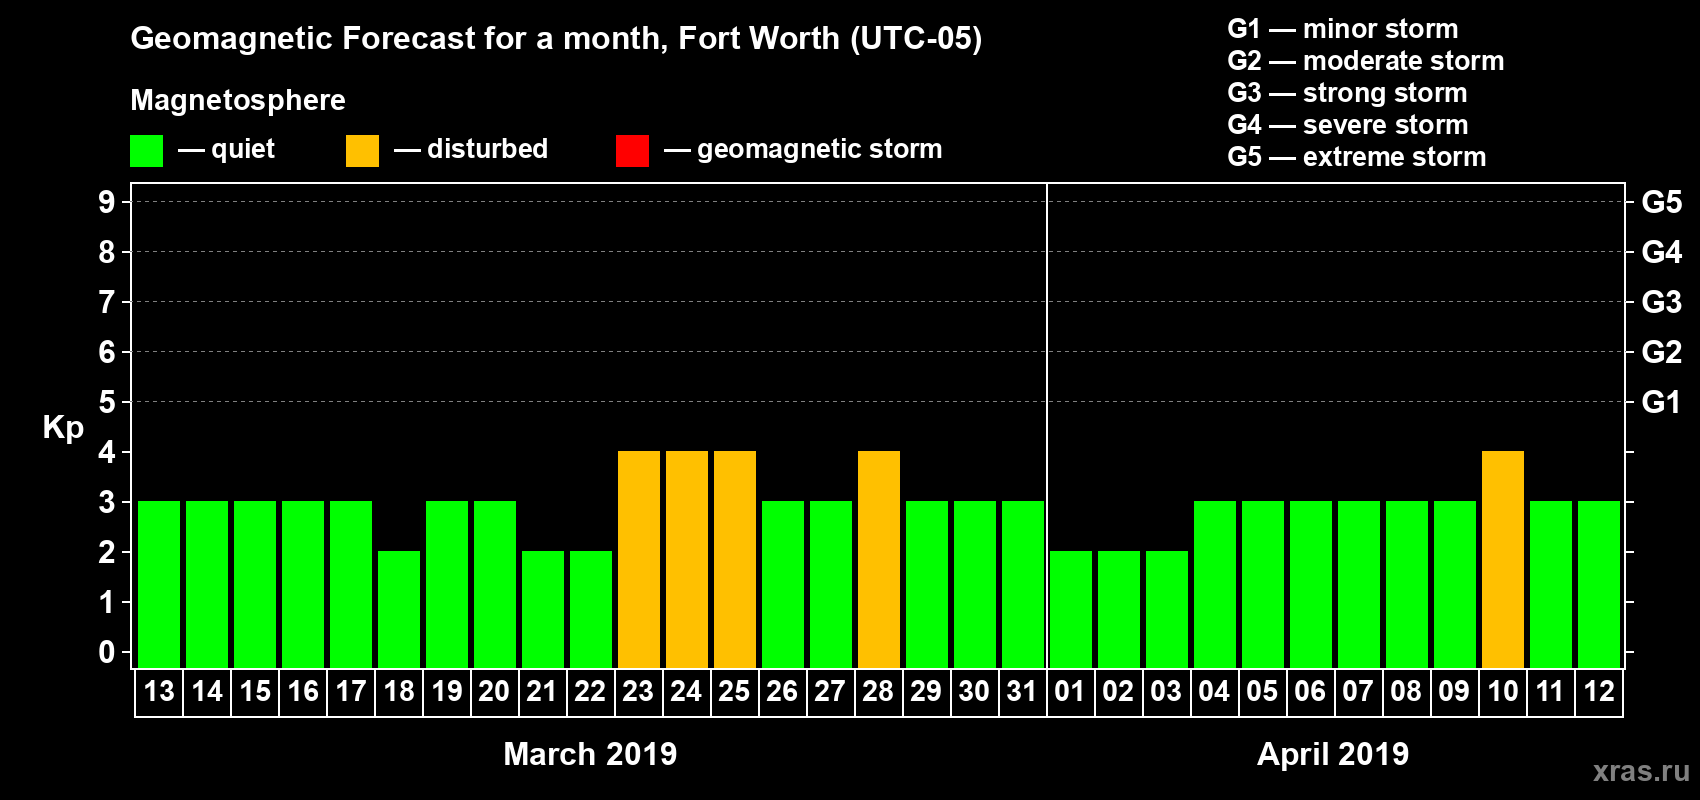Click the date label 17 on the axis
Viewport: 1700px width, 800px height.
pyautogui.click(x=351, y=692)
